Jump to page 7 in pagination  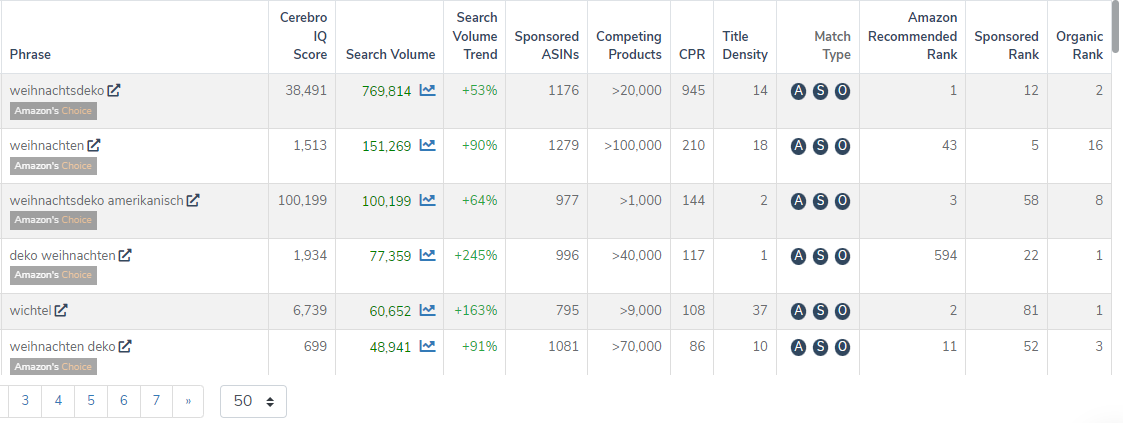click(x=157, y=401)
